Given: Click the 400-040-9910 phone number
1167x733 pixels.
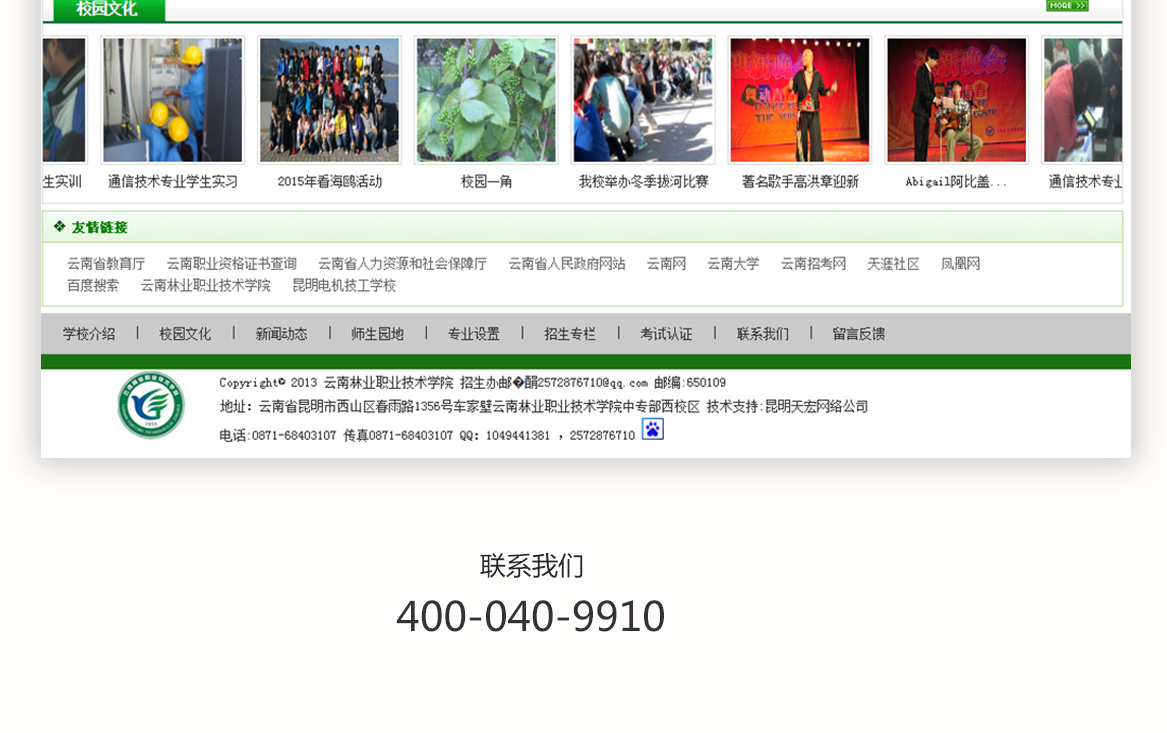Looking at the screenshot, I should click(x=530, y=616).
